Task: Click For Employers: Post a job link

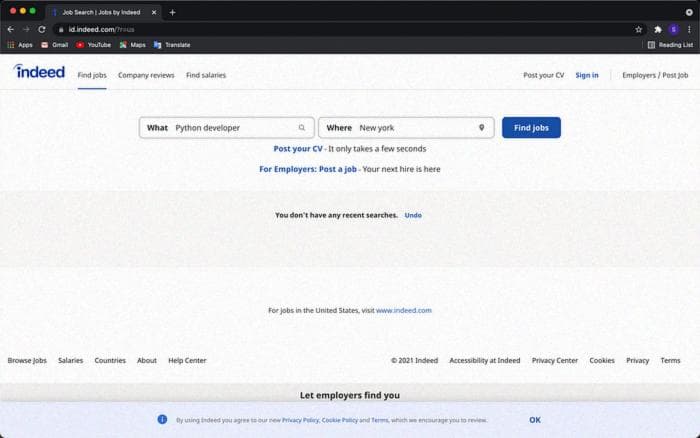Action: [x=308, y=169]
